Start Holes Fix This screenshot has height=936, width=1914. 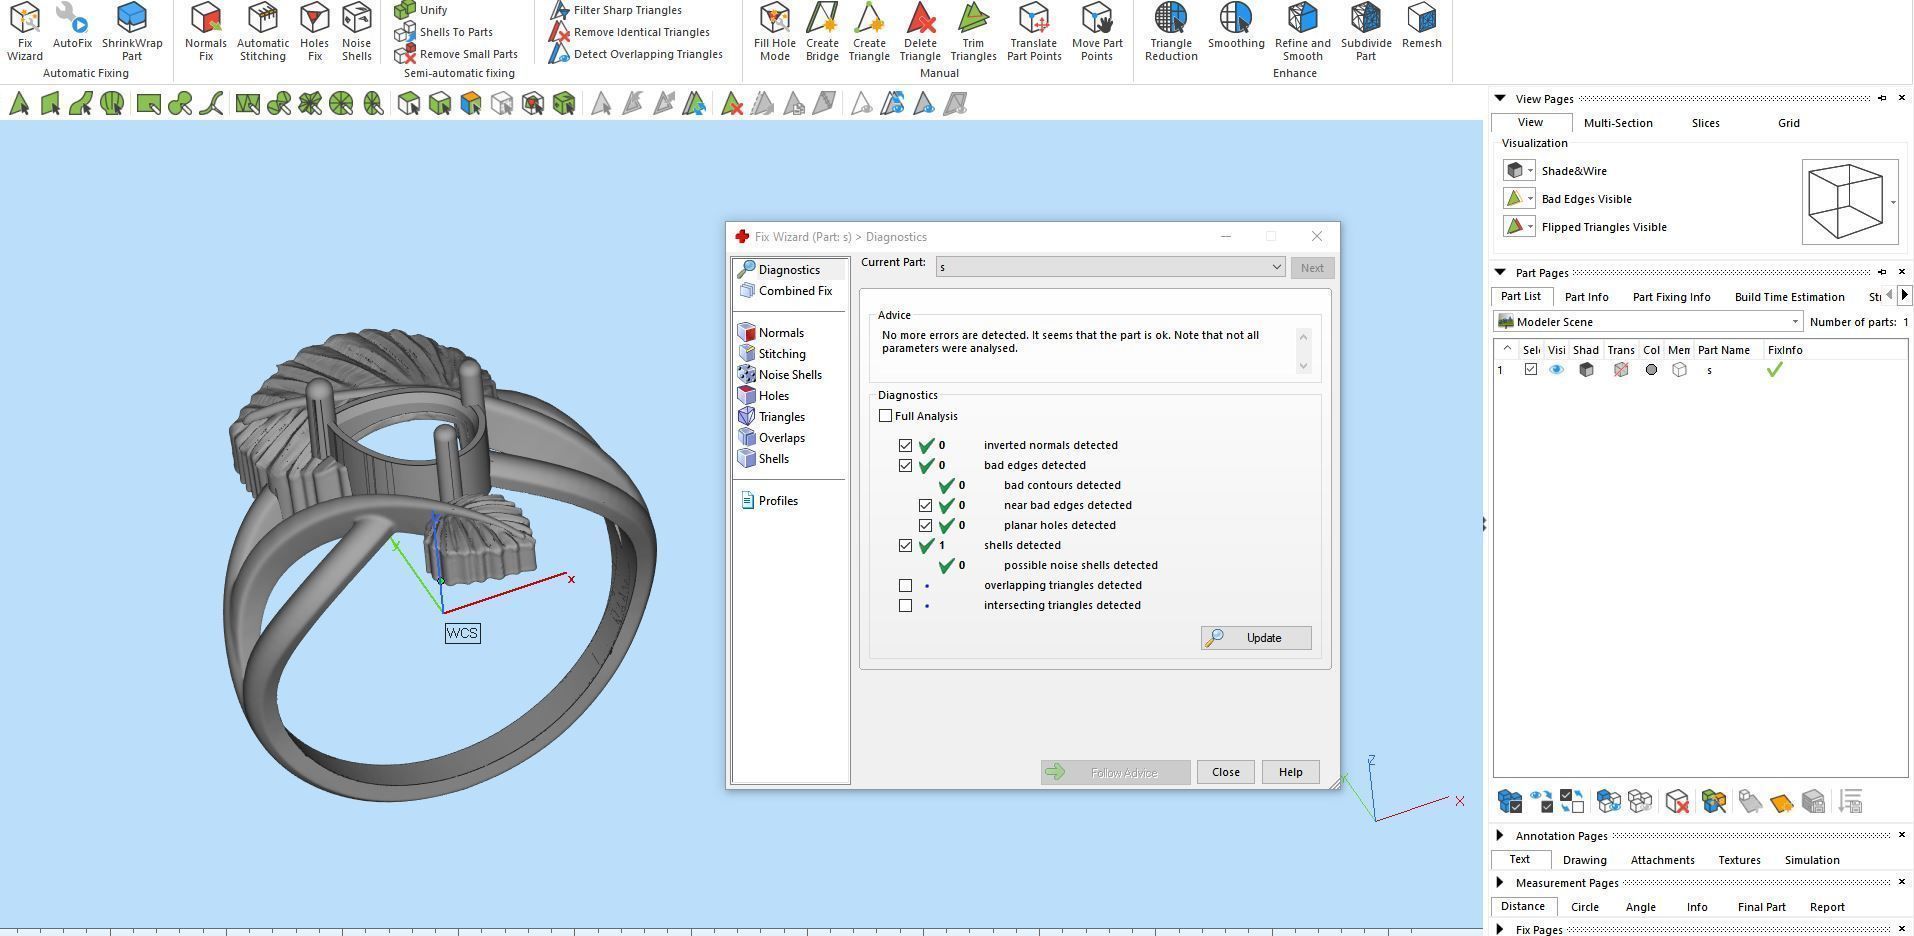314,31
